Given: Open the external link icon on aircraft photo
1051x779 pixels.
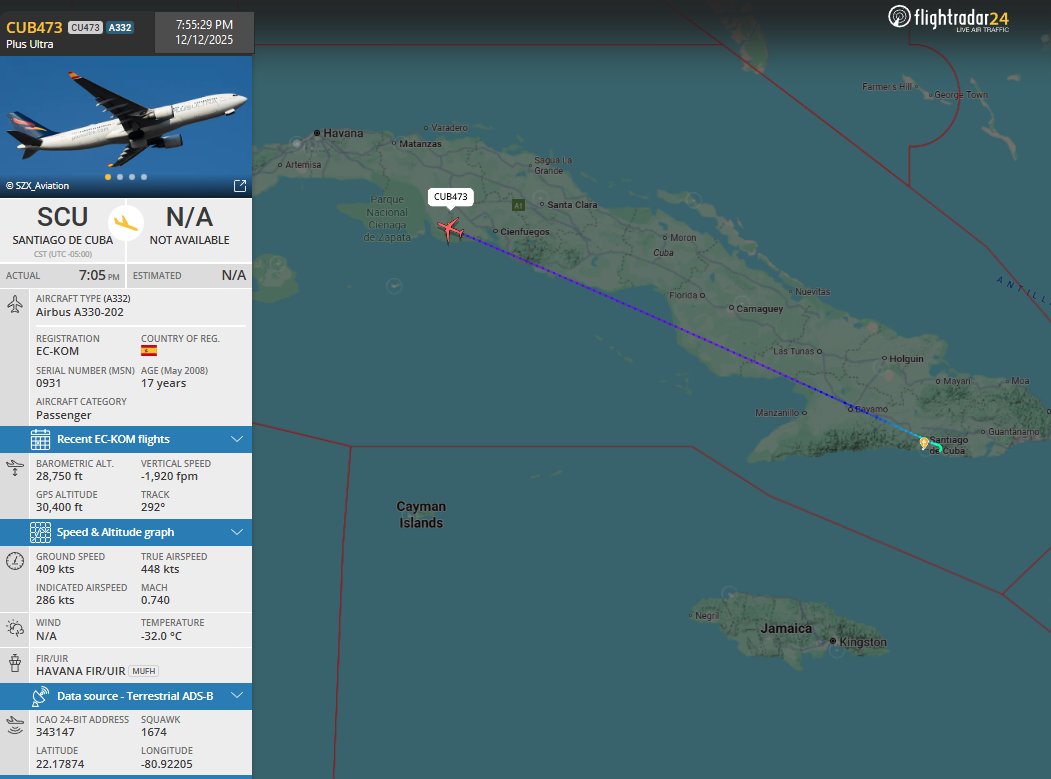Looking at the screenshot, I should click(x=240, y=186).
